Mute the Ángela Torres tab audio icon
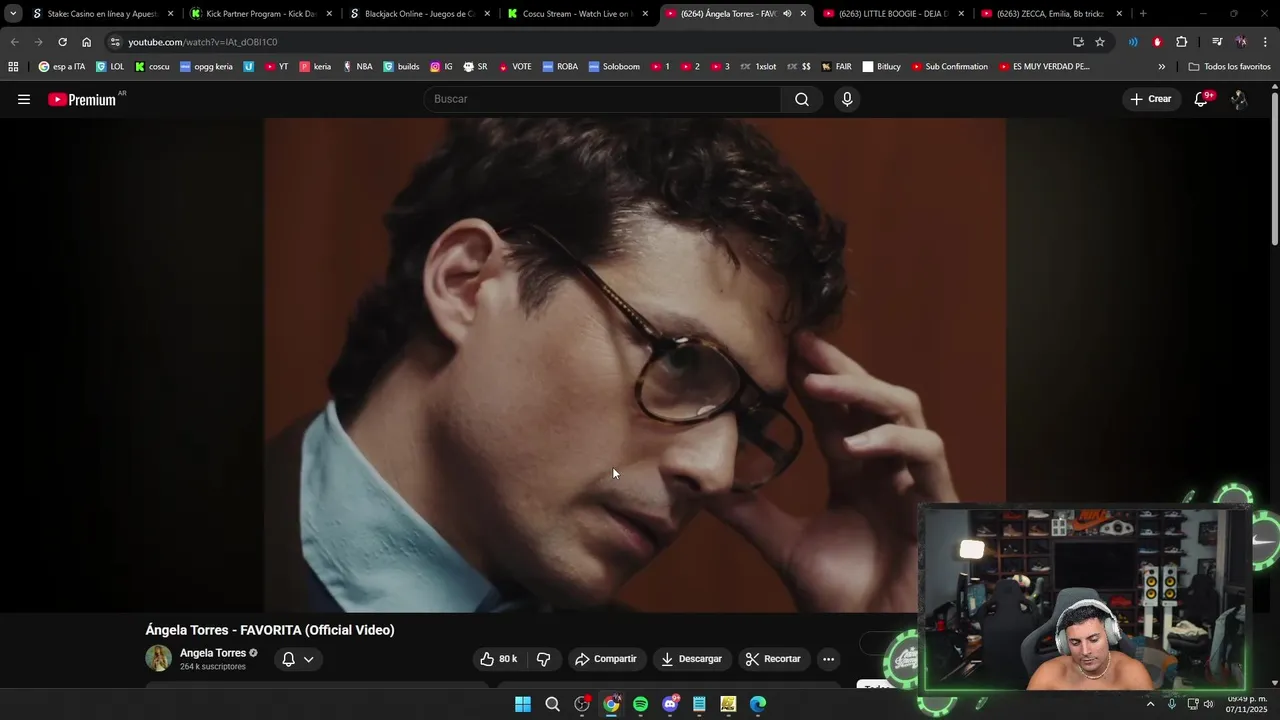 [x=787, y=14]
